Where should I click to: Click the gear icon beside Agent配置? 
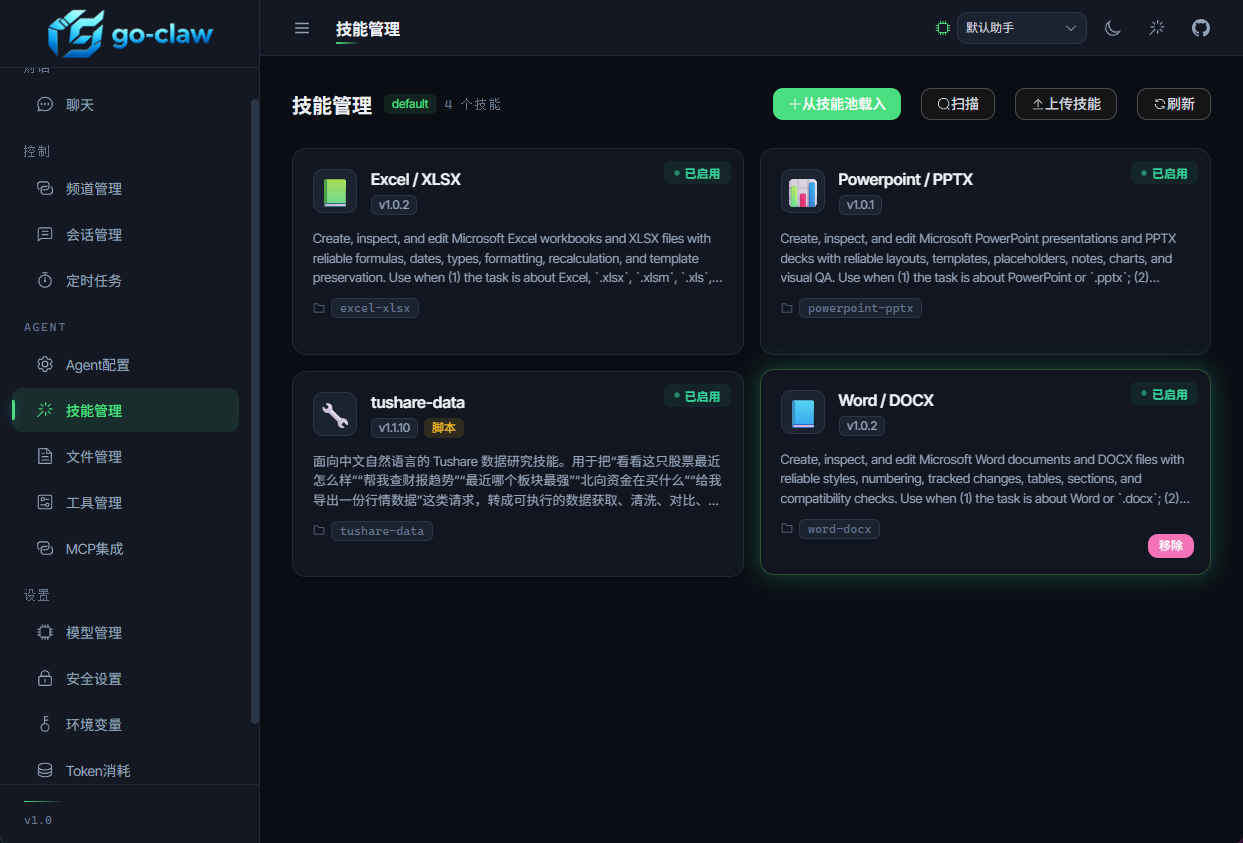point(45,364)
